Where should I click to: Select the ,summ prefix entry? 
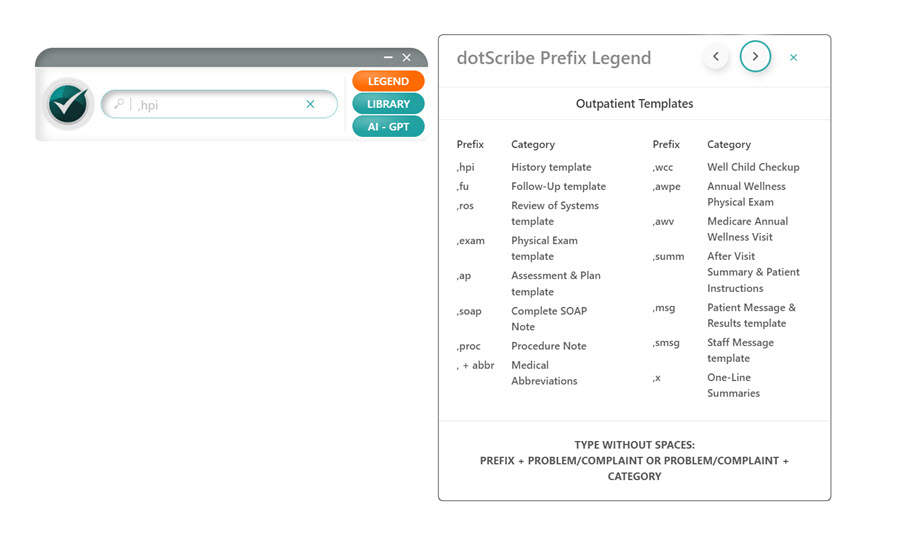click(668, 257)
